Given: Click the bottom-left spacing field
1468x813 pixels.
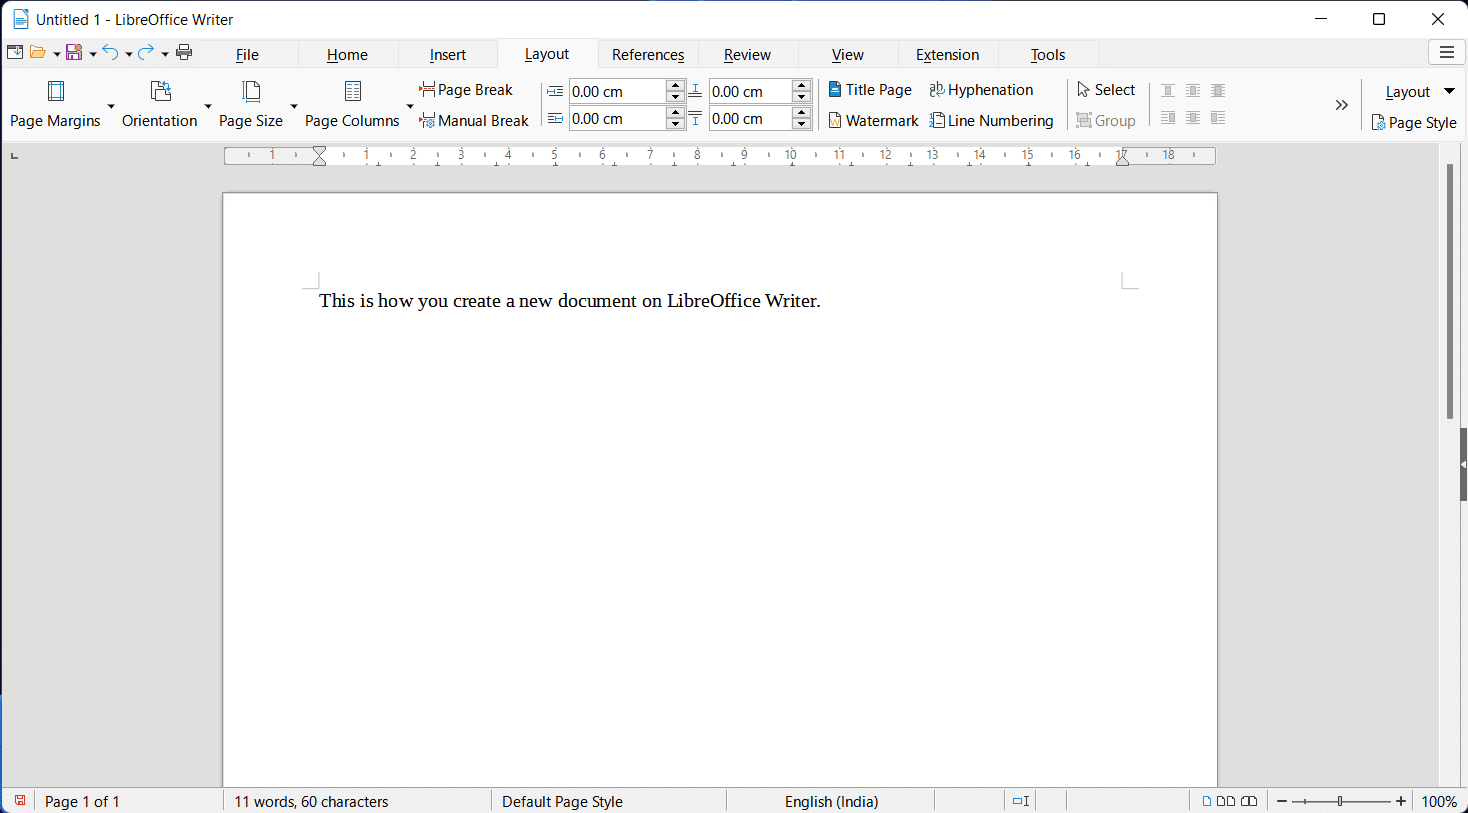Looking at the screenshot, I should [617, 118].
